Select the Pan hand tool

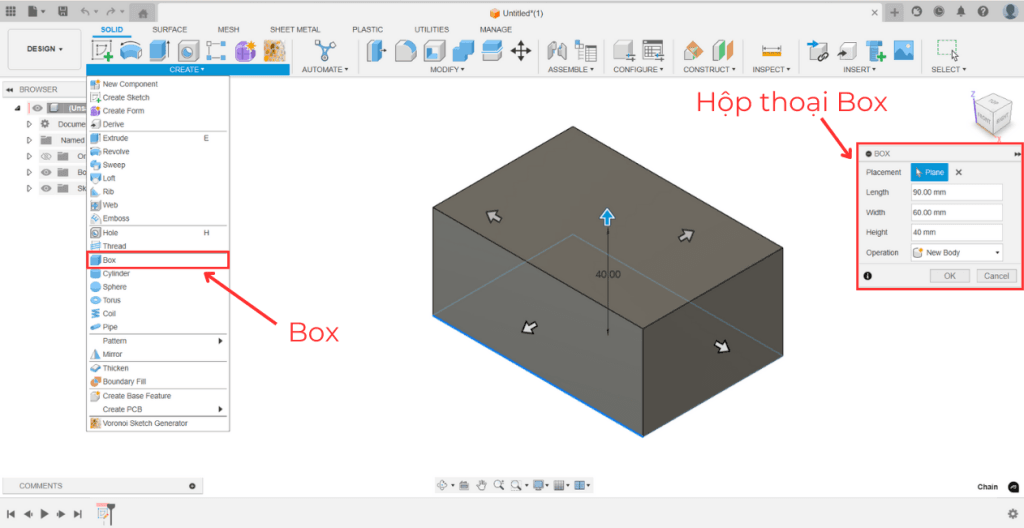tap(481, 485)
